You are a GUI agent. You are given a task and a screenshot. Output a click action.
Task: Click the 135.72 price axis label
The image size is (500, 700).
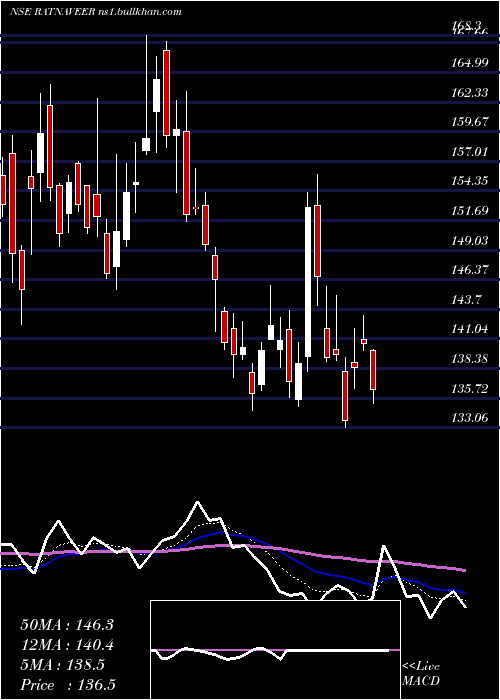coord(470,388)
